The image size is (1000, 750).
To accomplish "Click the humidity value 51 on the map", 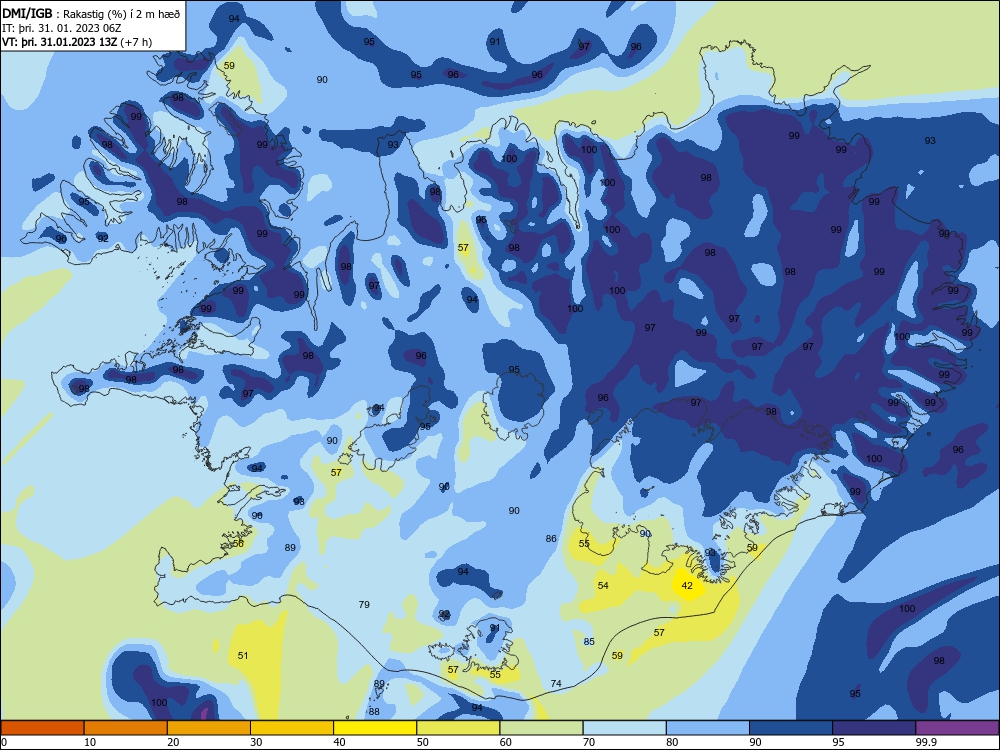I will 243,656.
